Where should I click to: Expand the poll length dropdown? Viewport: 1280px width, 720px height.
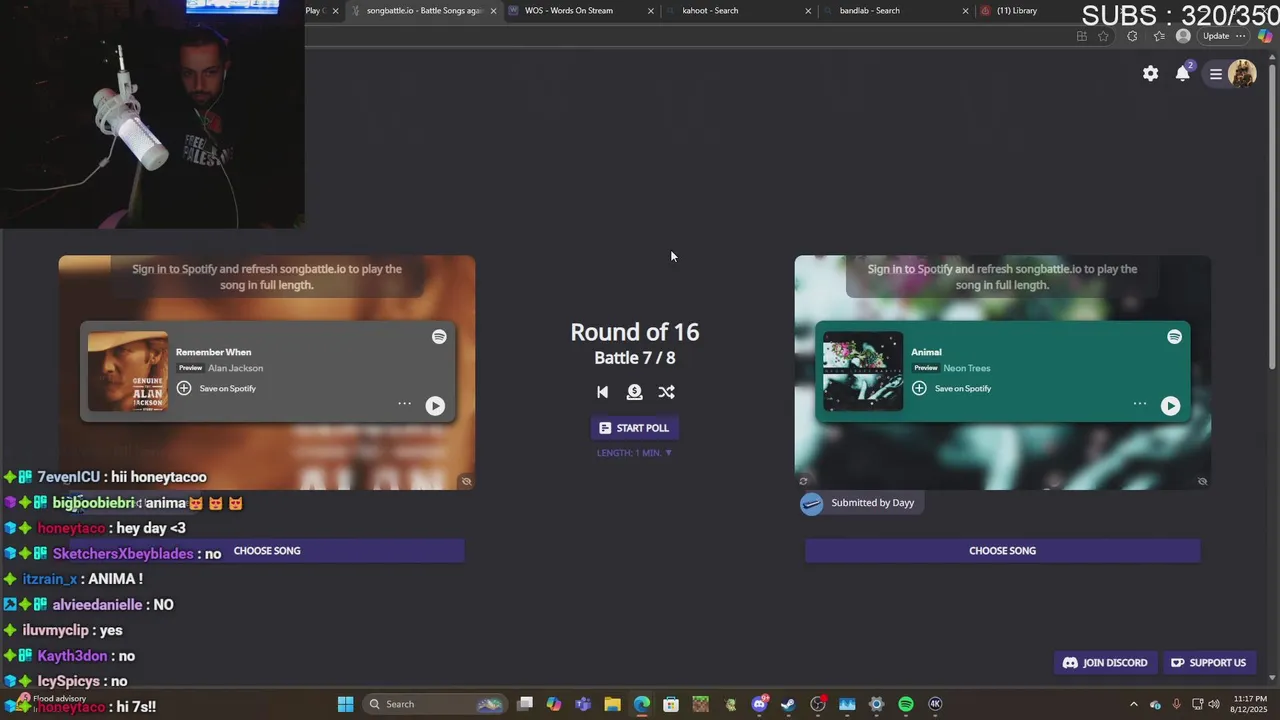[634, 453]
